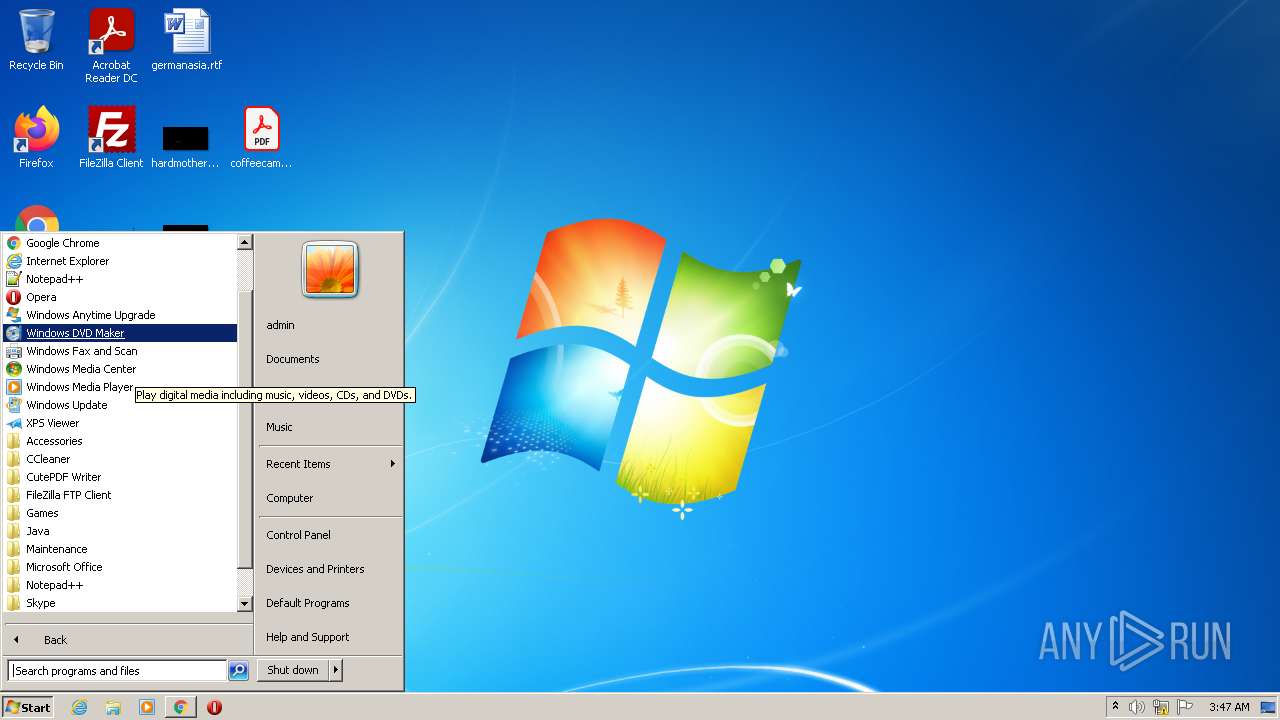Open Computer from Start menu
1280x720 pixels.
[x=330, y=498]
